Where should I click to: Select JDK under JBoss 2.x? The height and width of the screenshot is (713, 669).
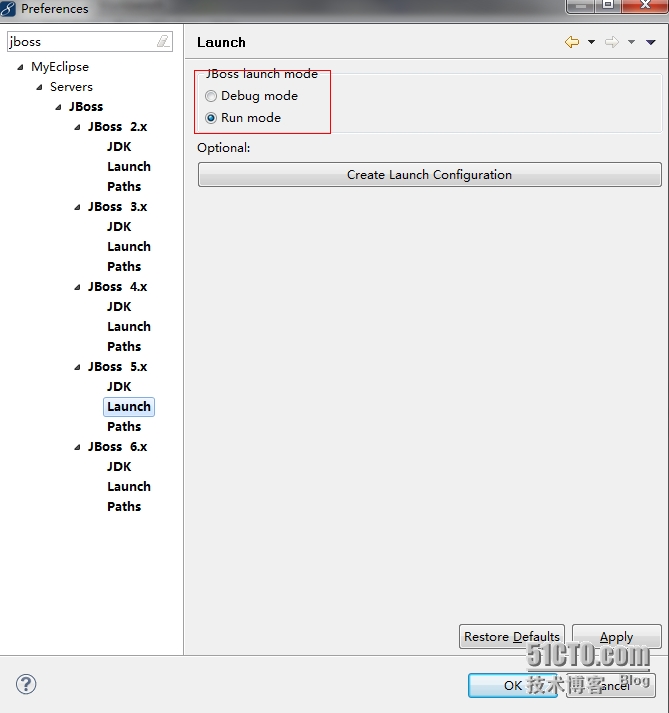click(x=119, y=146)
